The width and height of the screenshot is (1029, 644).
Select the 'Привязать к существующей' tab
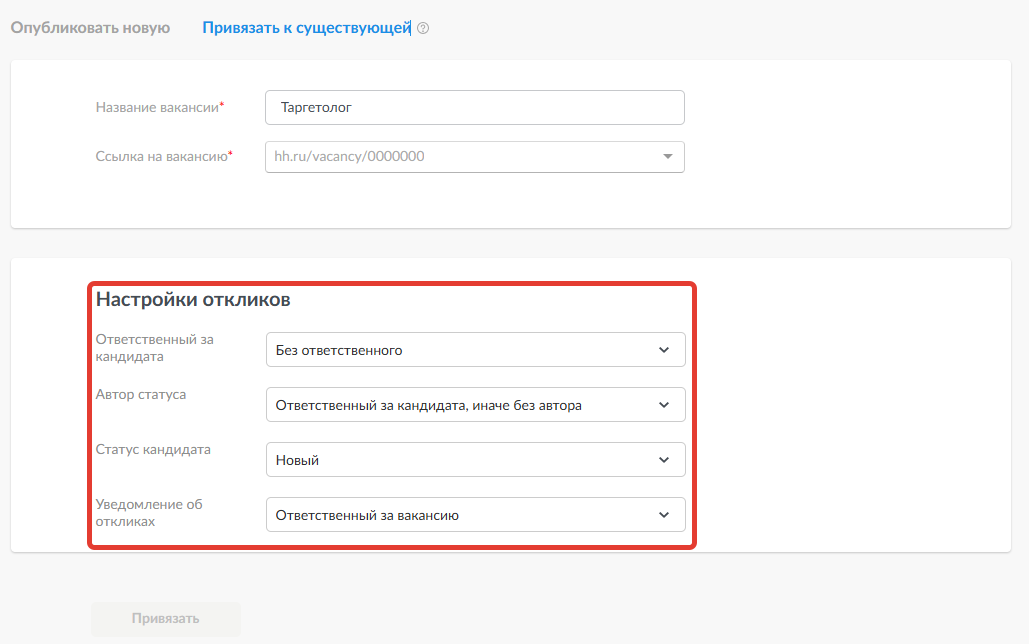click(x=306, y=28)
